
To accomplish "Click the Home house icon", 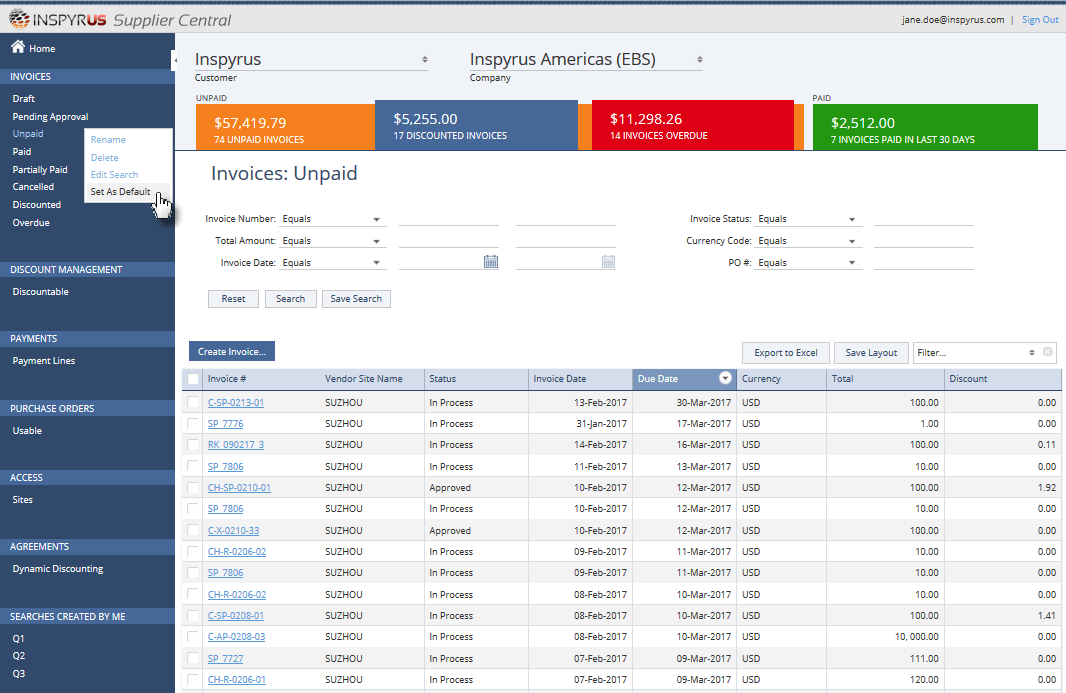I will [18, 47].
